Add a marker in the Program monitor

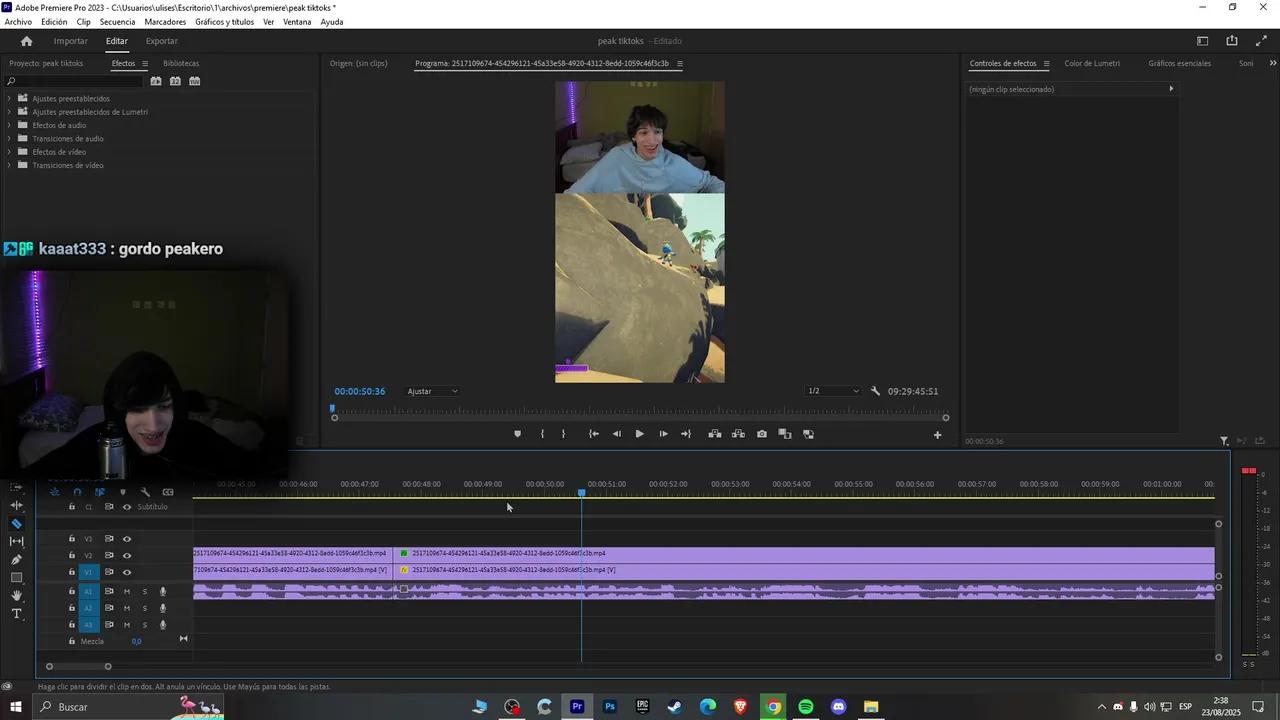pyautogui.click(x=517, y=434)
